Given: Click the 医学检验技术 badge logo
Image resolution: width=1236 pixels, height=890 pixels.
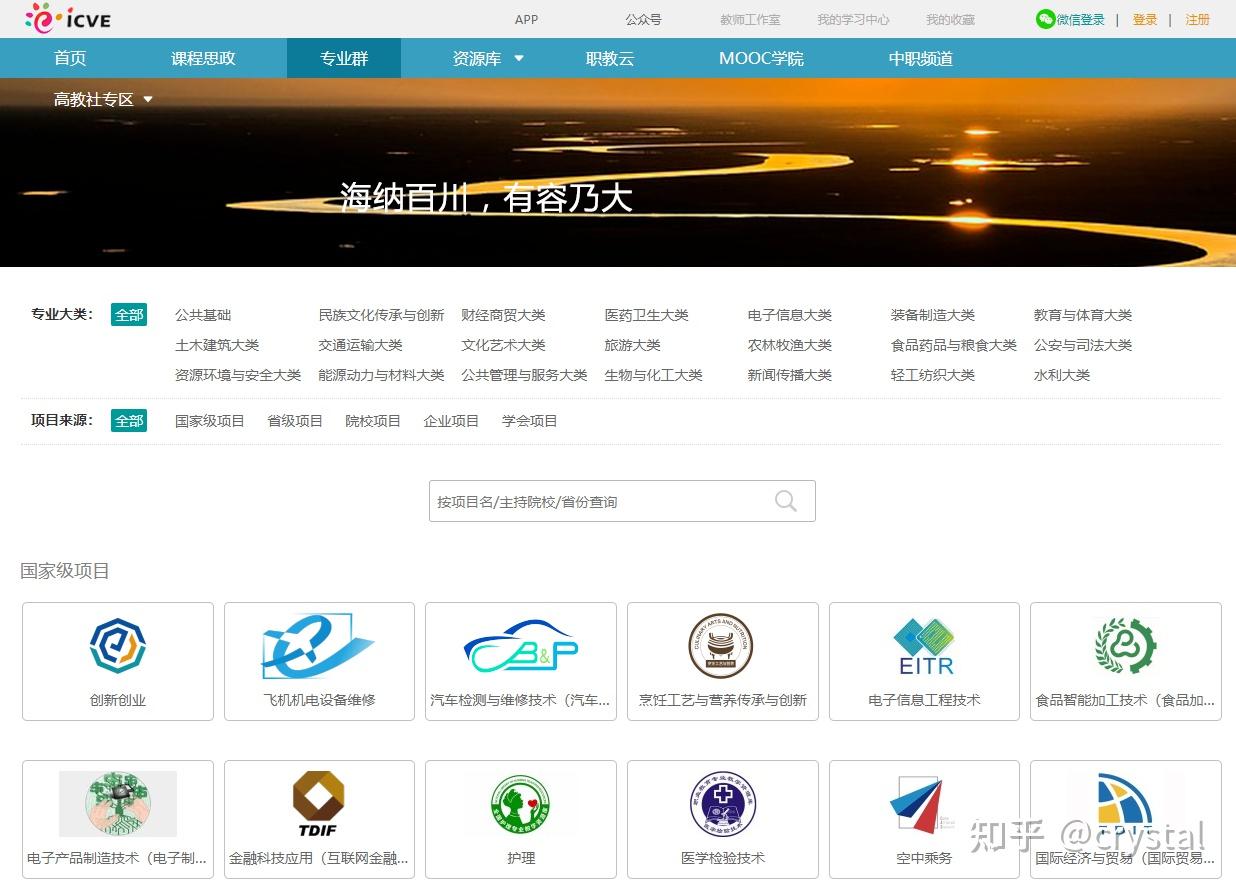Looking at the screenshot, I should pos(722,805).
